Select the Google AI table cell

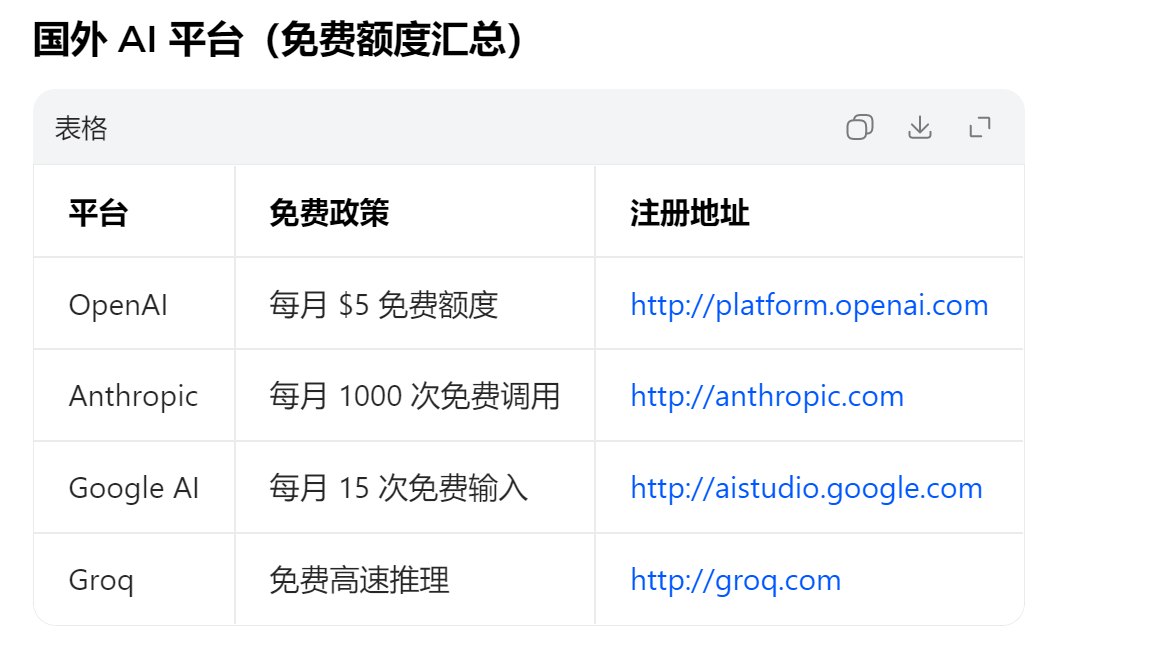(131, 487)
